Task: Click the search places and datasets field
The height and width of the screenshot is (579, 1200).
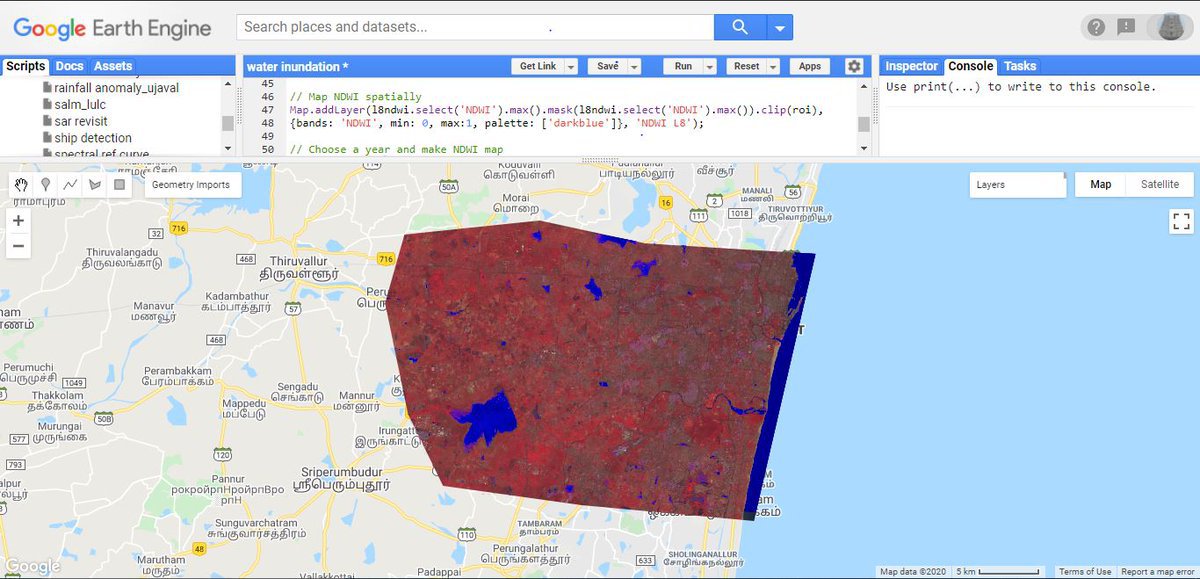Action: click(x=475, y=27)
